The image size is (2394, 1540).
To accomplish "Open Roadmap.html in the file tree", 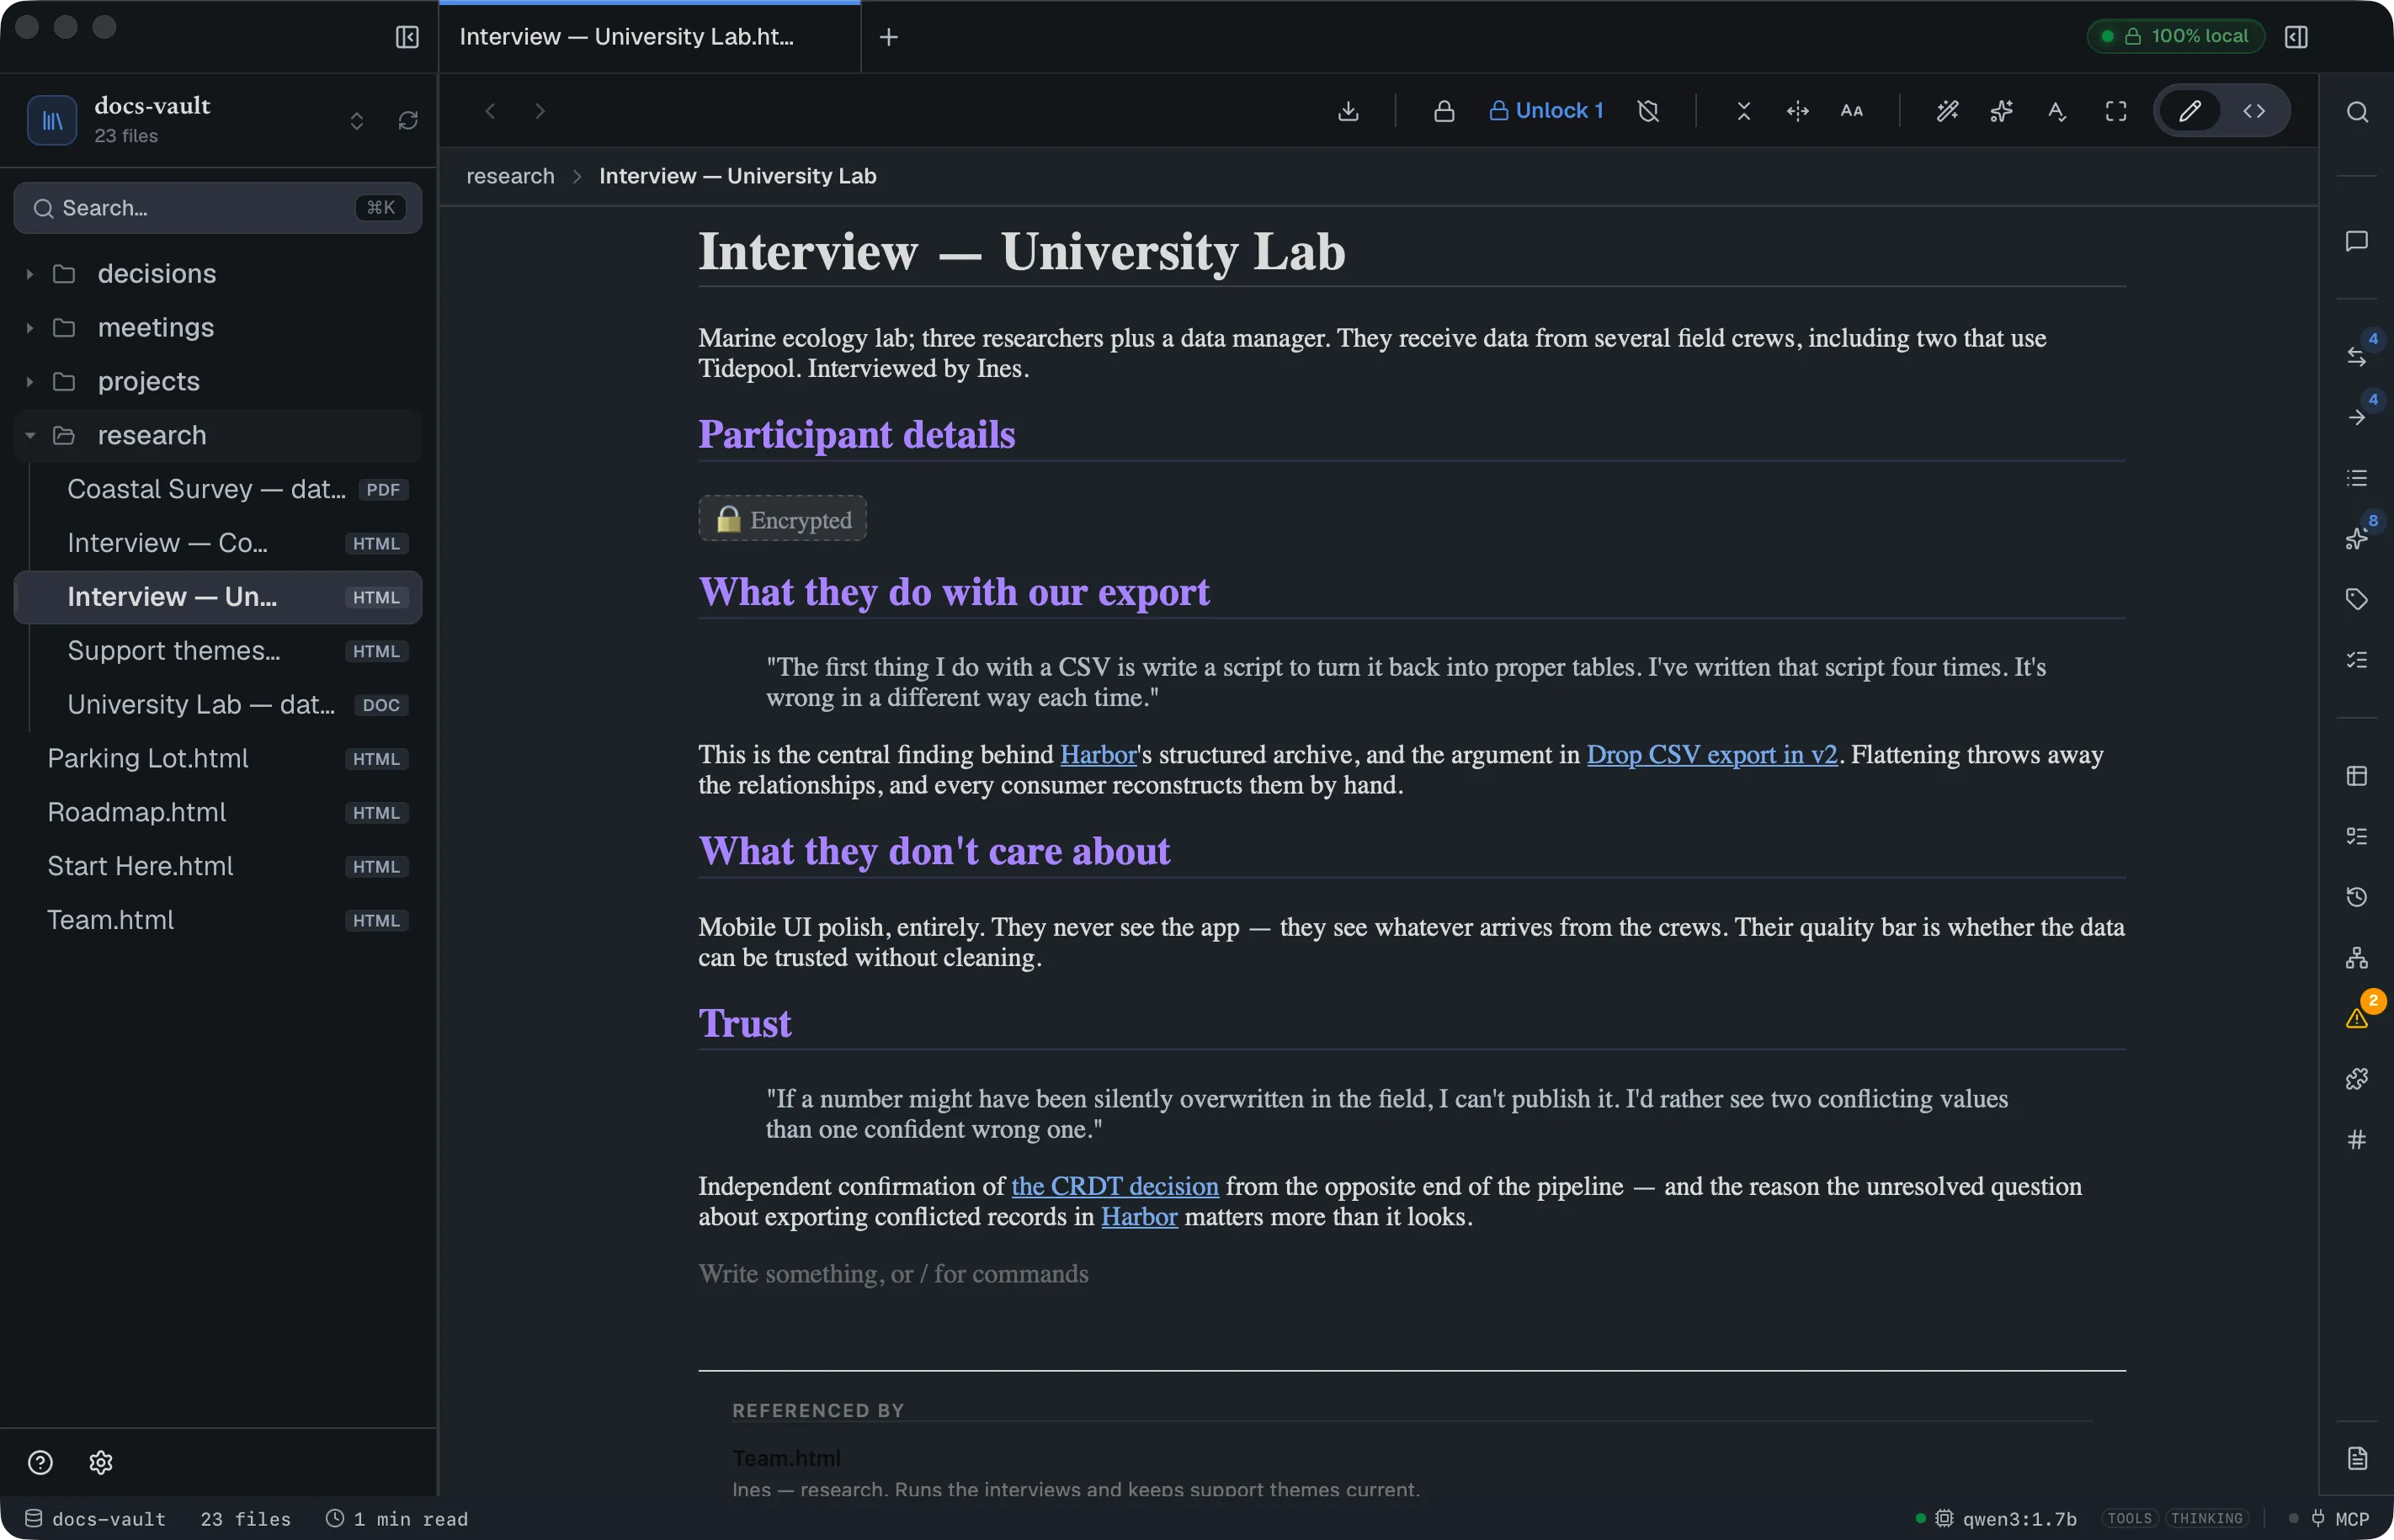I will pos(218,813).
